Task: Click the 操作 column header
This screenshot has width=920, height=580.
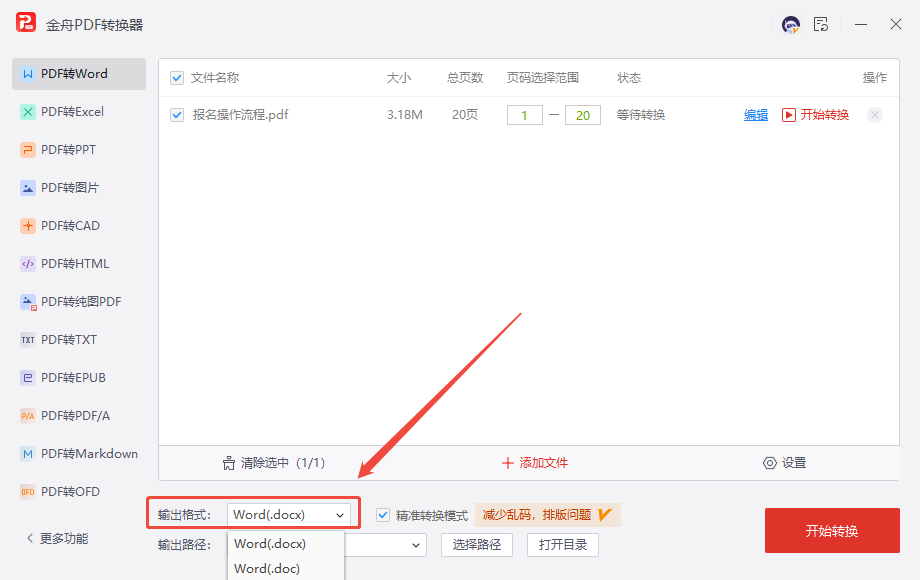Action: coord(875,78)
